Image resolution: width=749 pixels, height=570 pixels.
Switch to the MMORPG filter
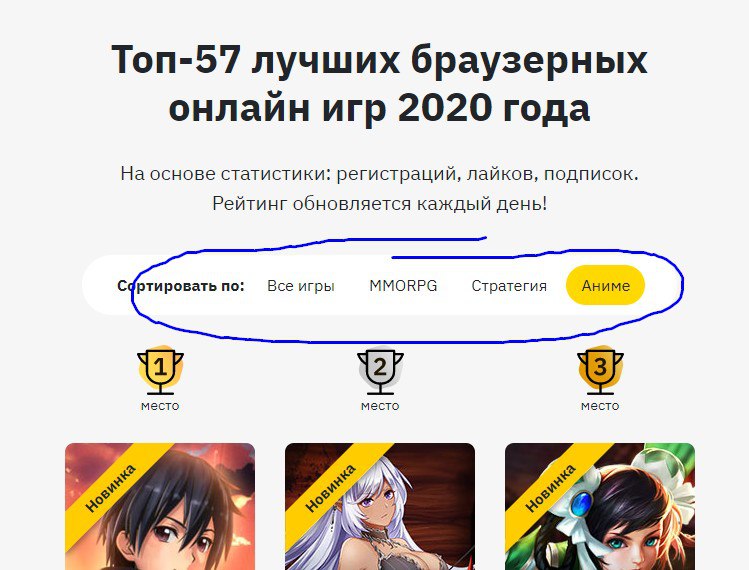click(x=403, y=285)
